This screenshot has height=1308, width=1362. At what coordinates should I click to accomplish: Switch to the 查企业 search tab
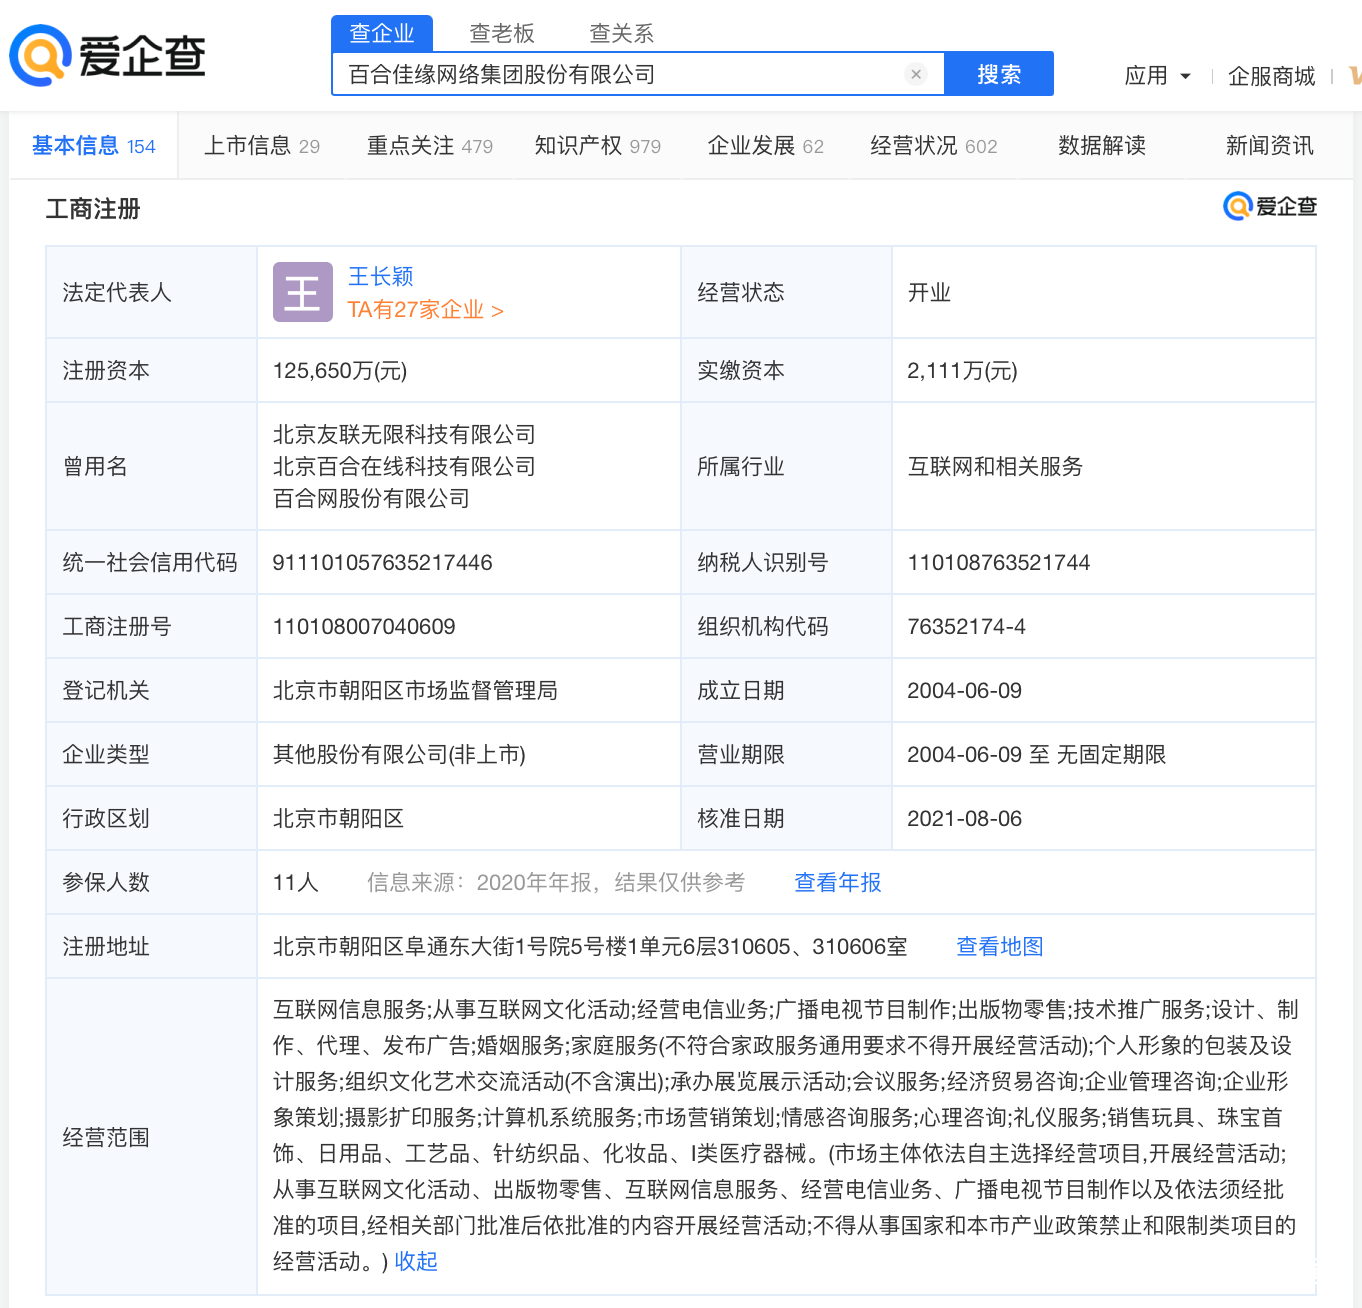pos(382,33)
